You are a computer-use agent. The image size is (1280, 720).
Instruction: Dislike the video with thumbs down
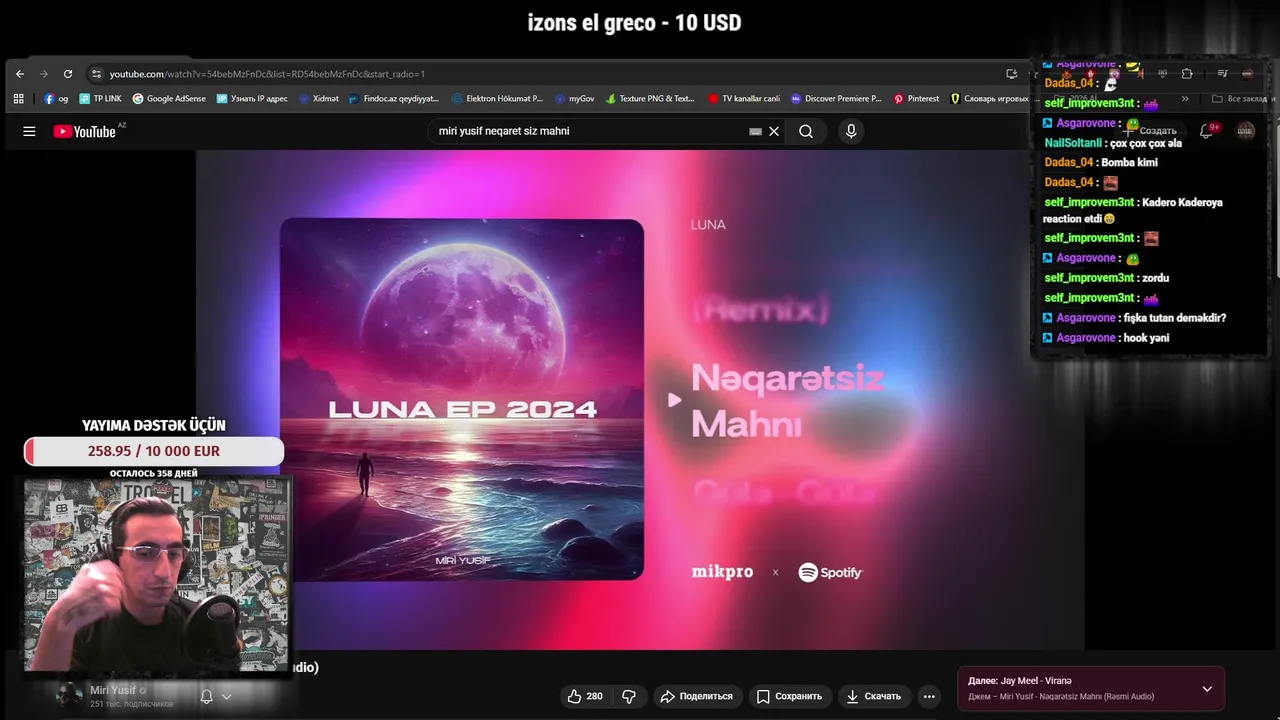click(x=629, y=696)
